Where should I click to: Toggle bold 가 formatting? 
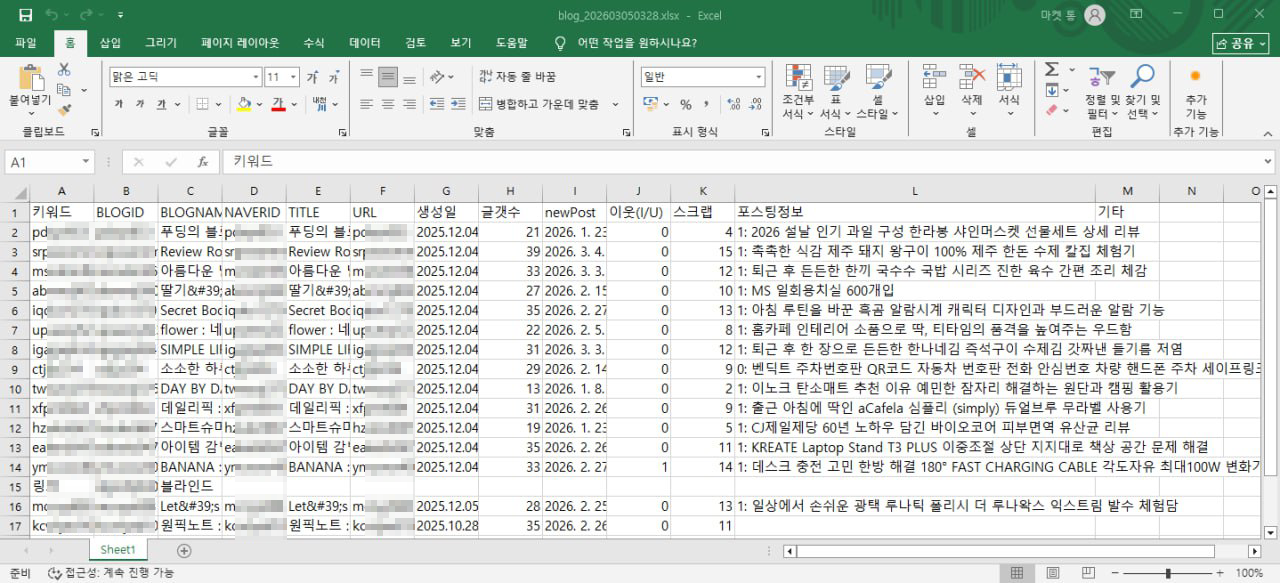pos(119,104)
